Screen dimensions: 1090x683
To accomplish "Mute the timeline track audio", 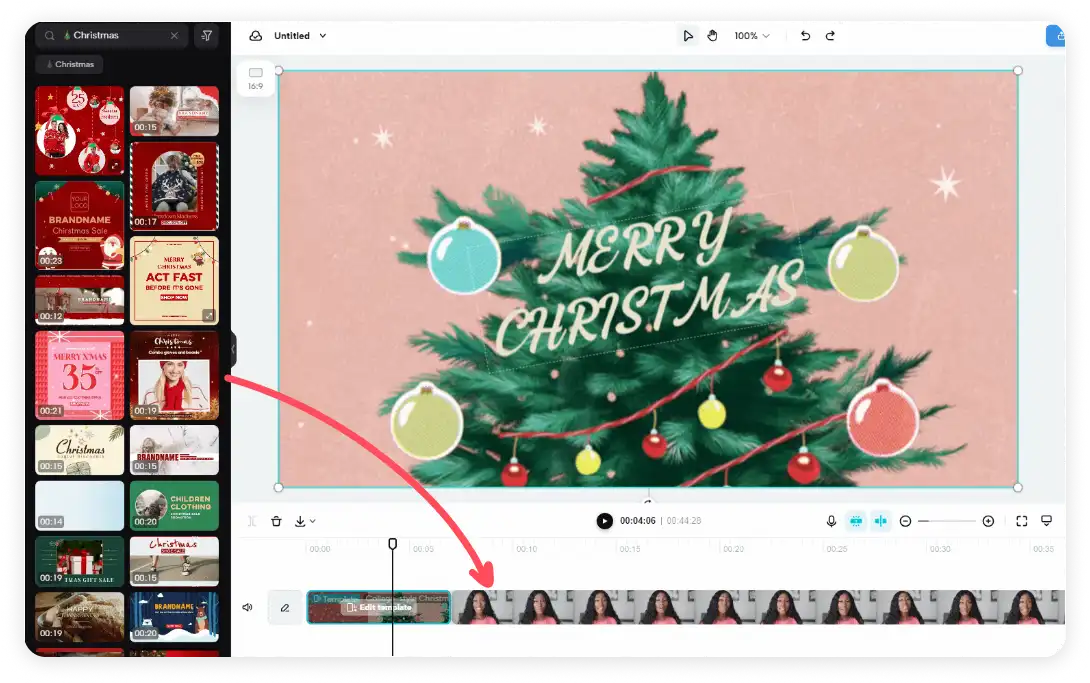I will point(247,607).
